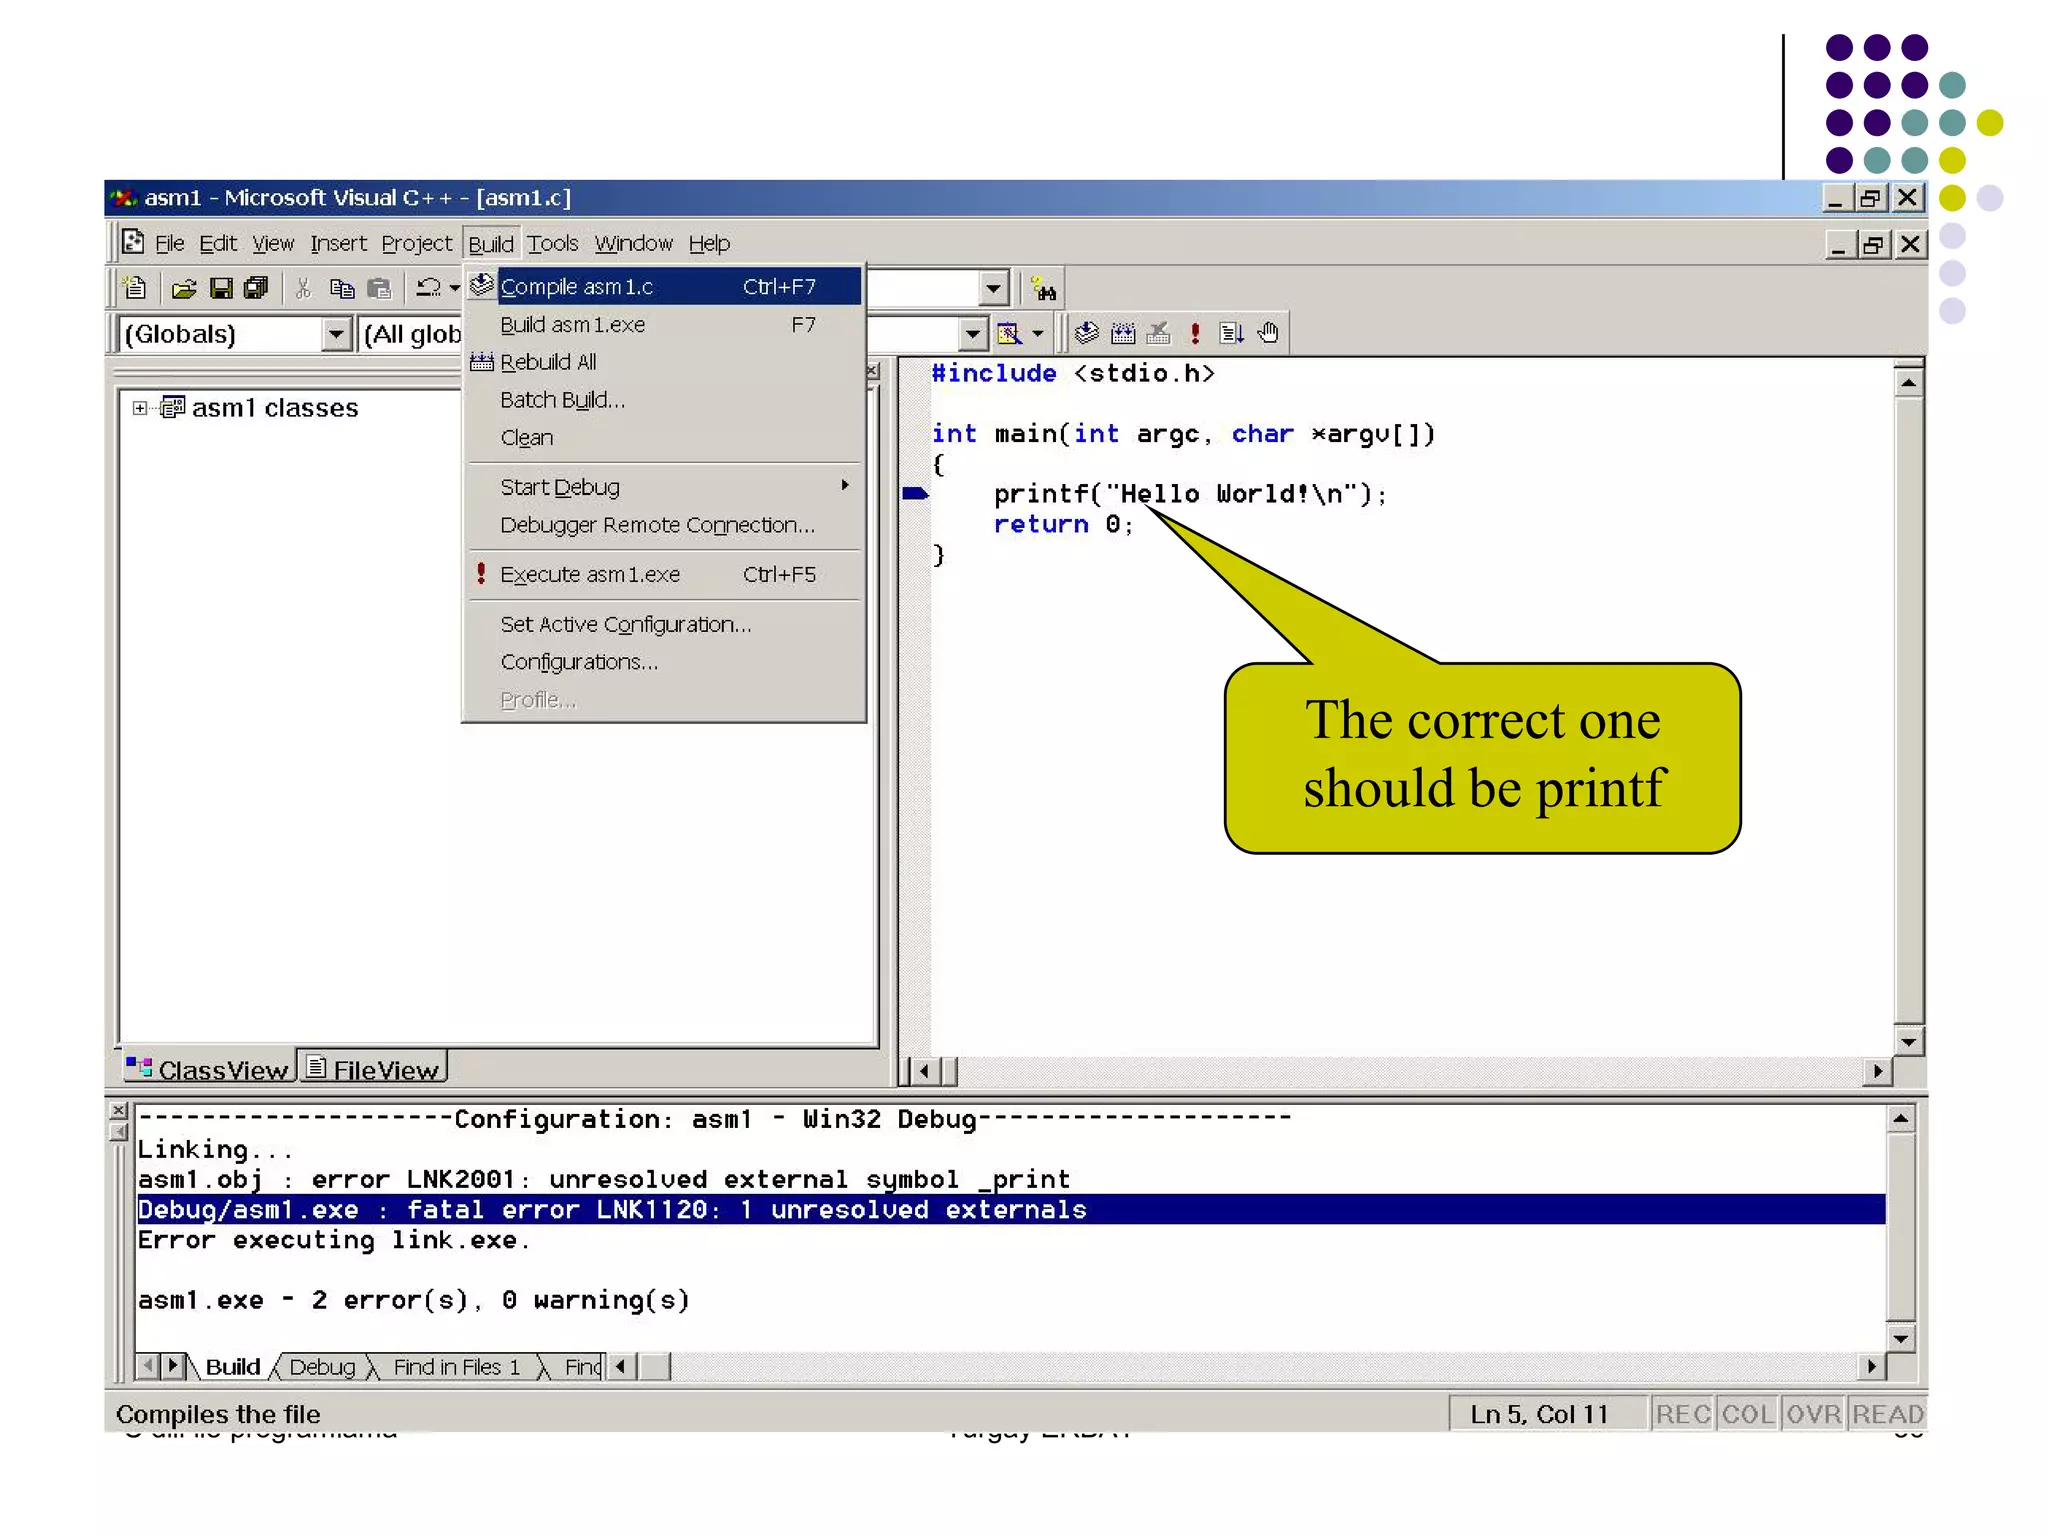Open the (All global members) combo box
The height and width of the screenshot is (1536, 2048).
click(411, 334)
